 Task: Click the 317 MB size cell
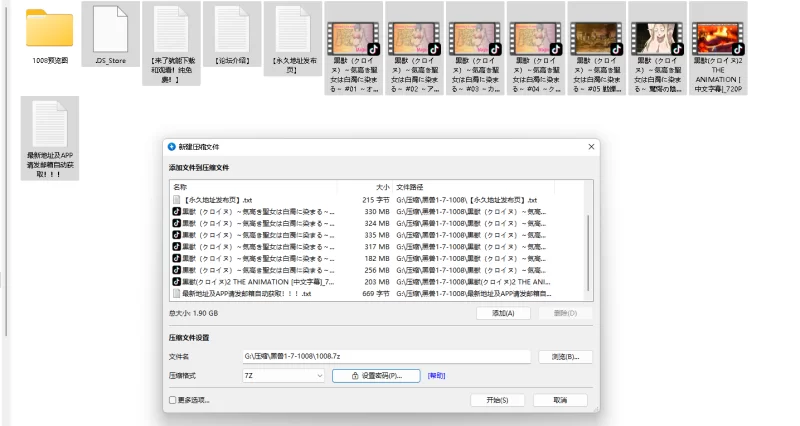point(377,247)
